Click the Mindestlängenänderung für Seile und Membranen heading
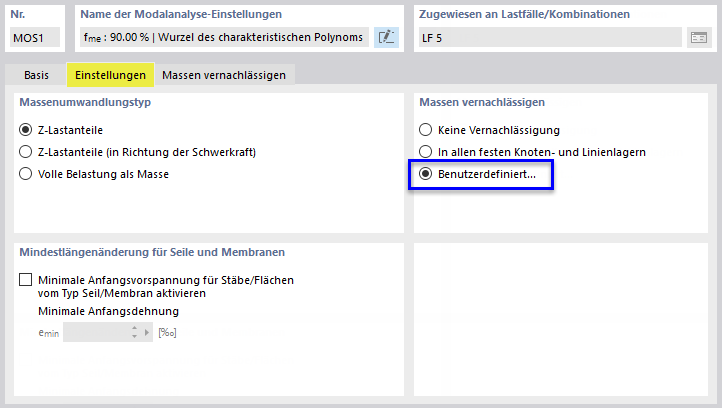Screen dimensions: 722x408 (152, 252)
